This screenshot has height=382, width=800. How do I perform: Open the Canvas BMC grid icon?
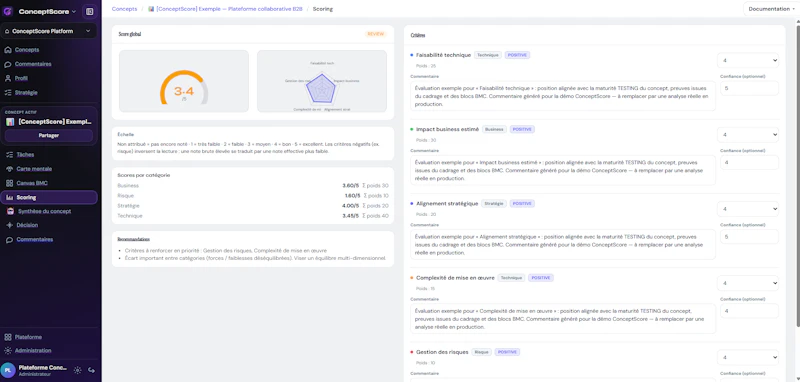(x=9, y=183)
